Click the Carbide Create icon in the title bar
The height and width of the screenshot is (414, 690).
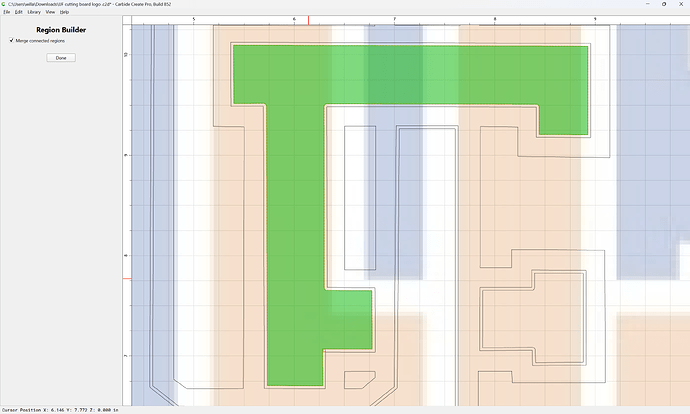click(x=4, y=4)
